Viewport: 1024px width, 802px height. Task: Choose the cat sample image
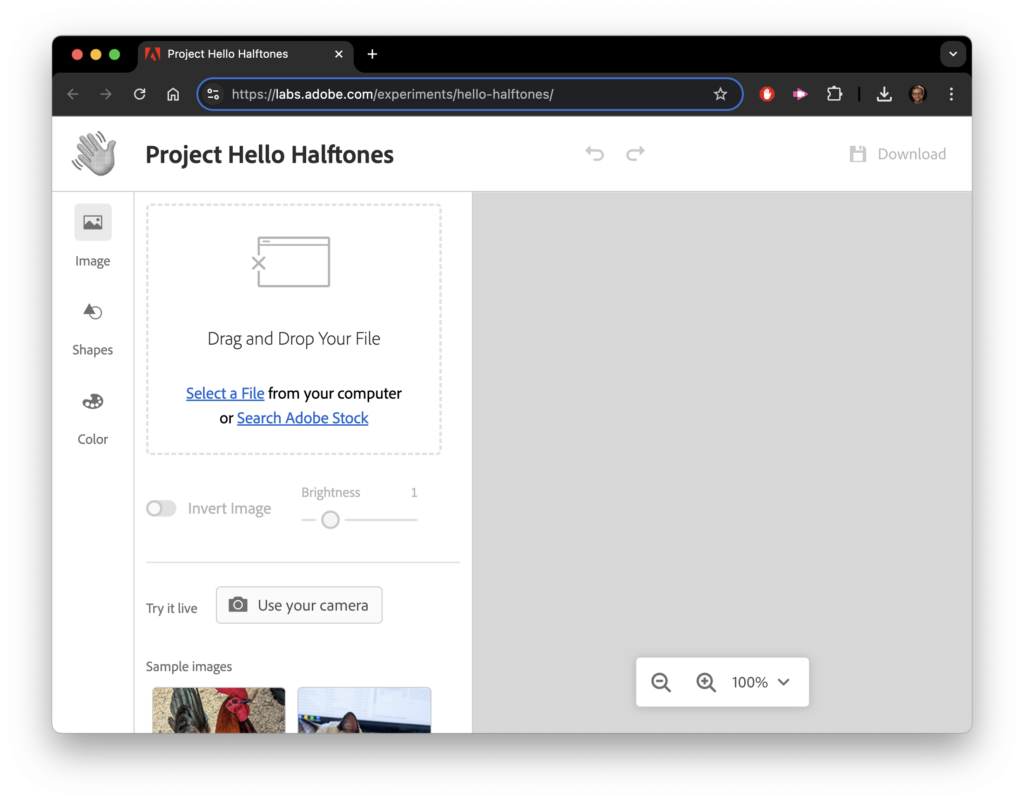tap(364, 710)
